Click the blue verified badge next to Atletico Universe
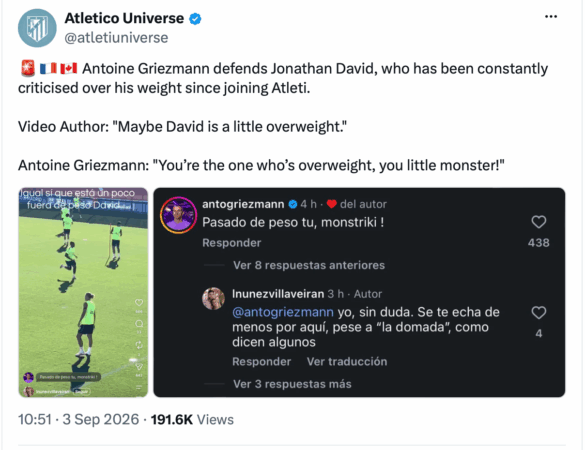Image resolution: width=585 pixels, height=450 pixels. coord(195,19)
